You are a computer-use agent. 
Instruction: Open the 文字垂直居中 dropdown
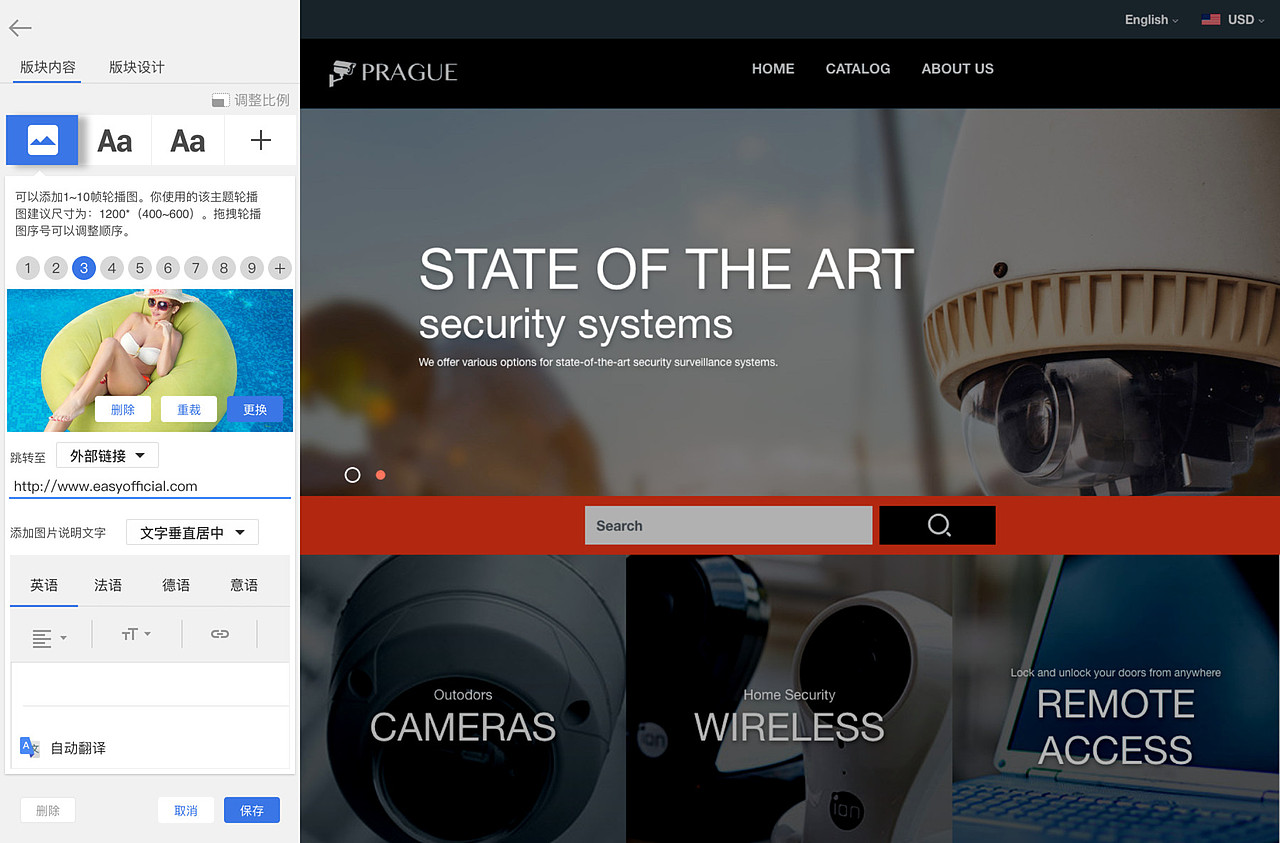click(x=192, y=533)
